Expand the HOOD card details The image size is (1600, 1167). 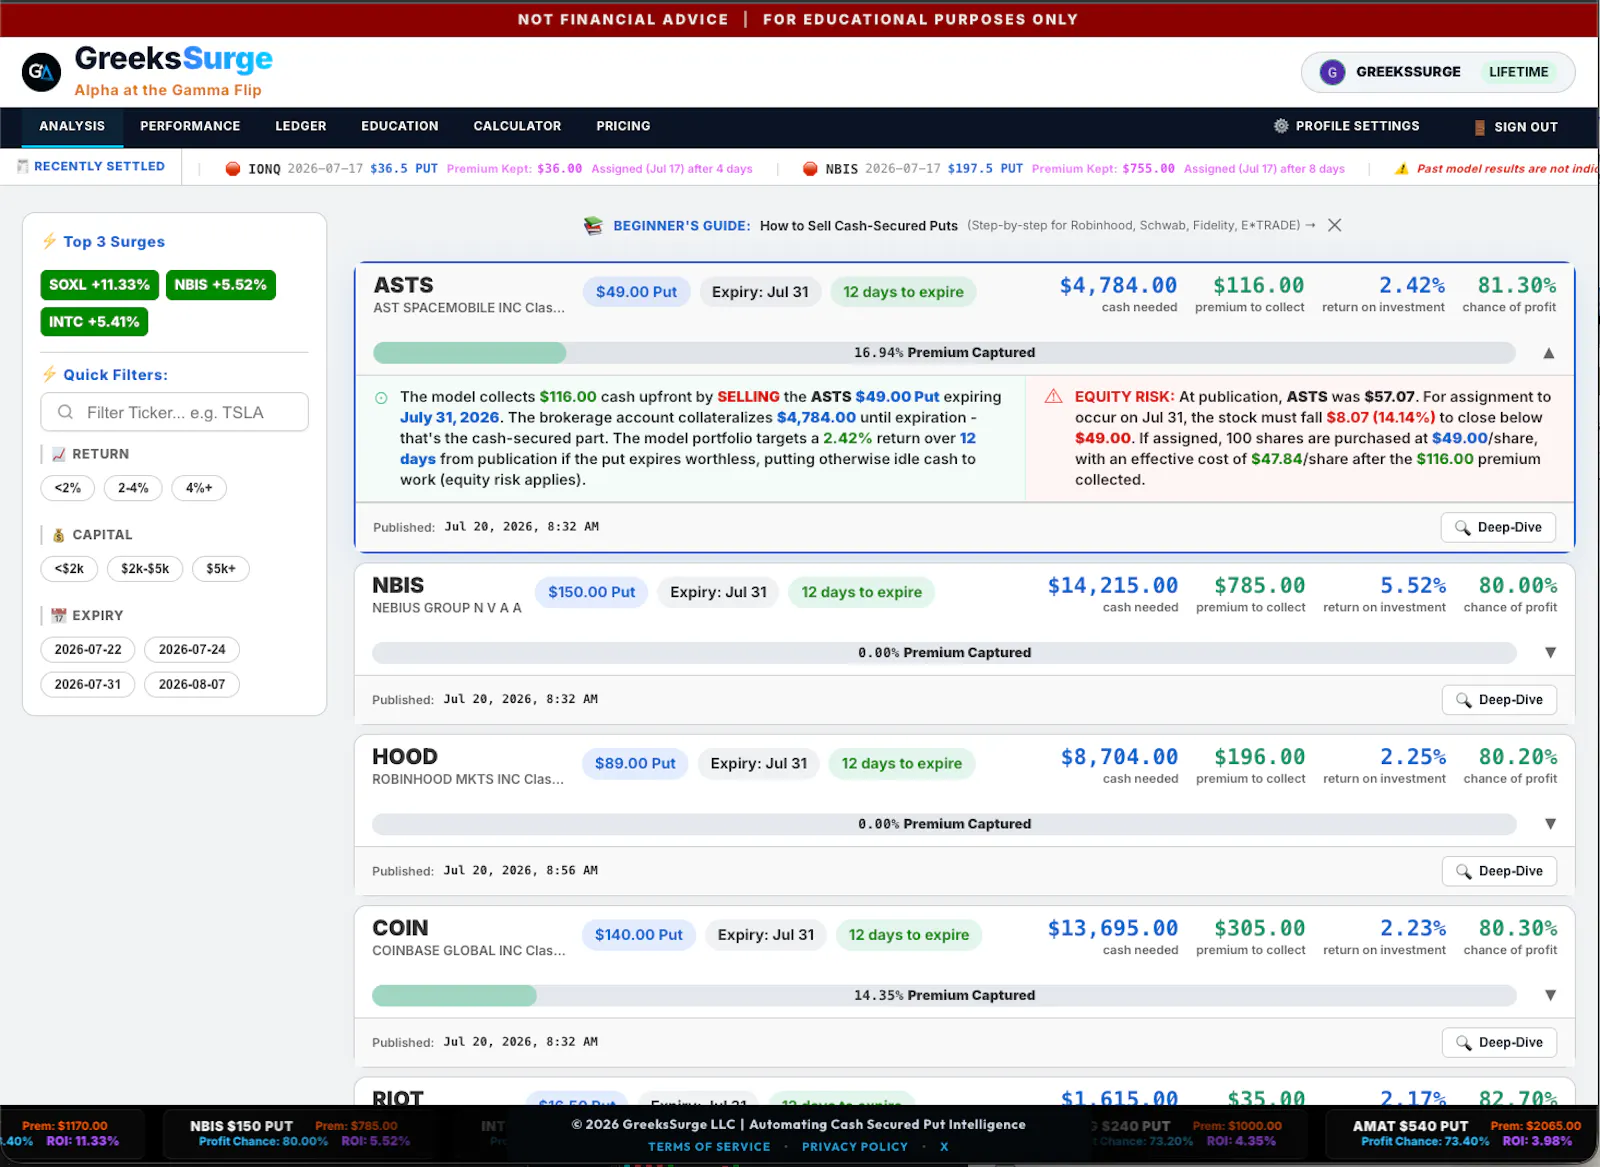point(1550,824)
